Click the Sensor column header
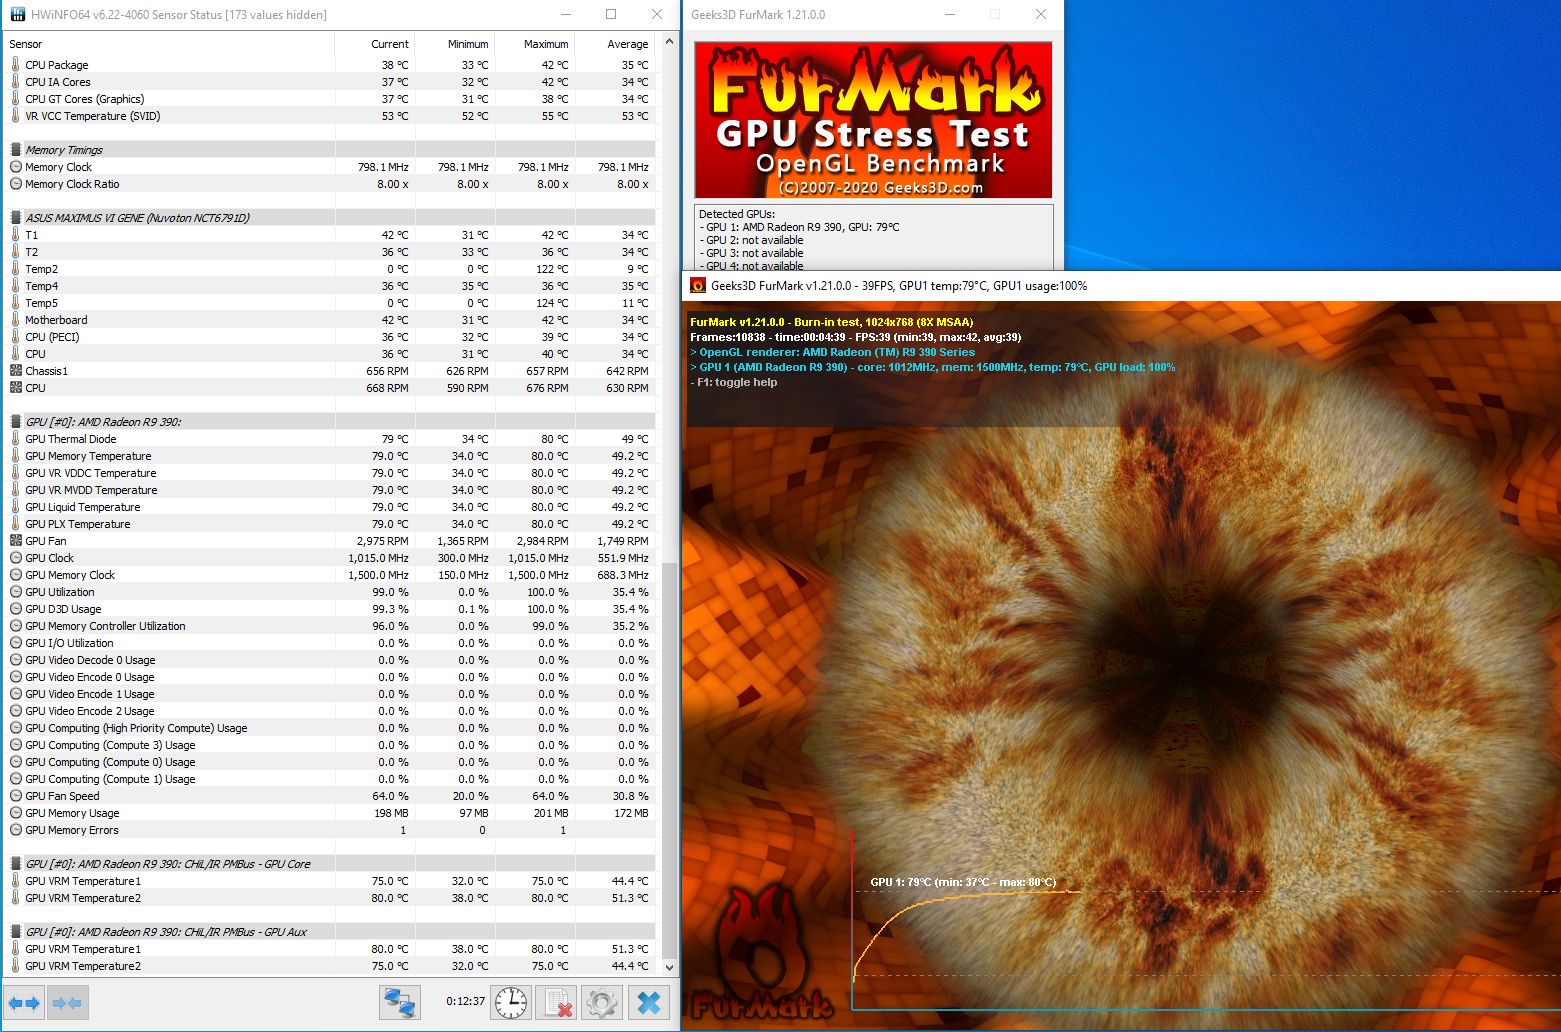 point(169,44)
